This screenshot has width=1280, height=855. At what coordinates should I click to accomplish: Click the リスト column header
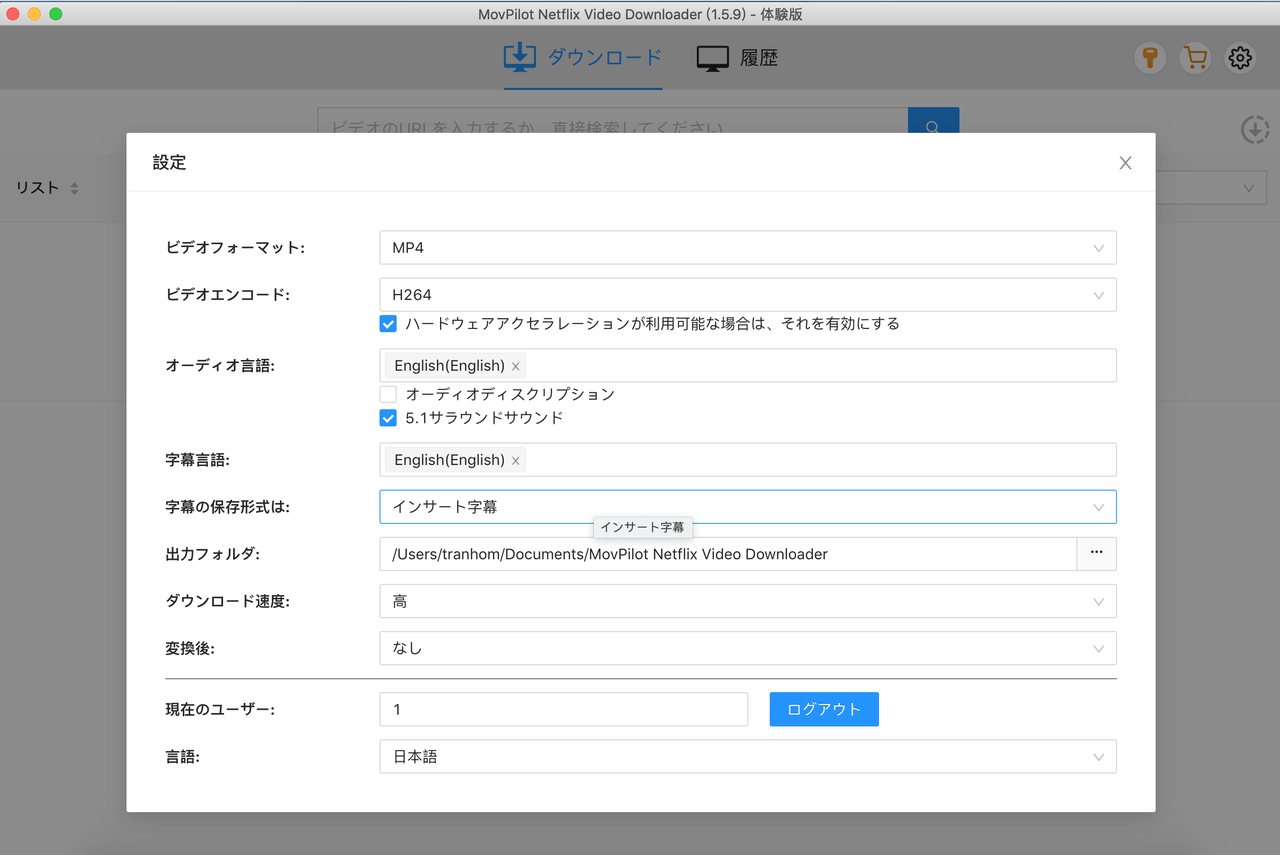pos(37,188)
